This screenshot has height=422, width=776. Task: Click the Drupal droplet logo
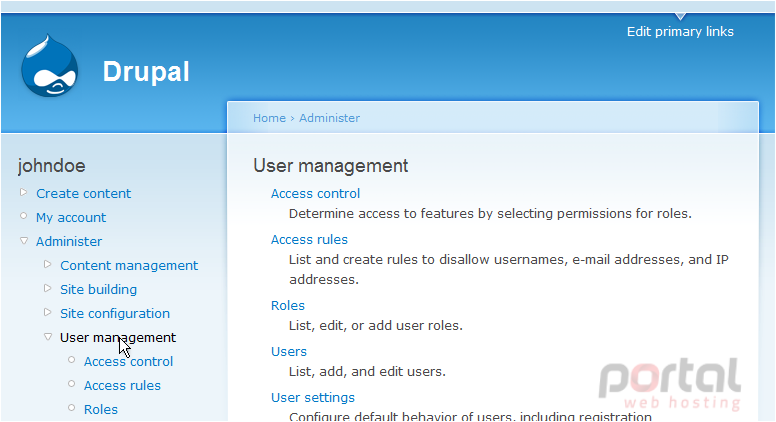pos(49,65)
